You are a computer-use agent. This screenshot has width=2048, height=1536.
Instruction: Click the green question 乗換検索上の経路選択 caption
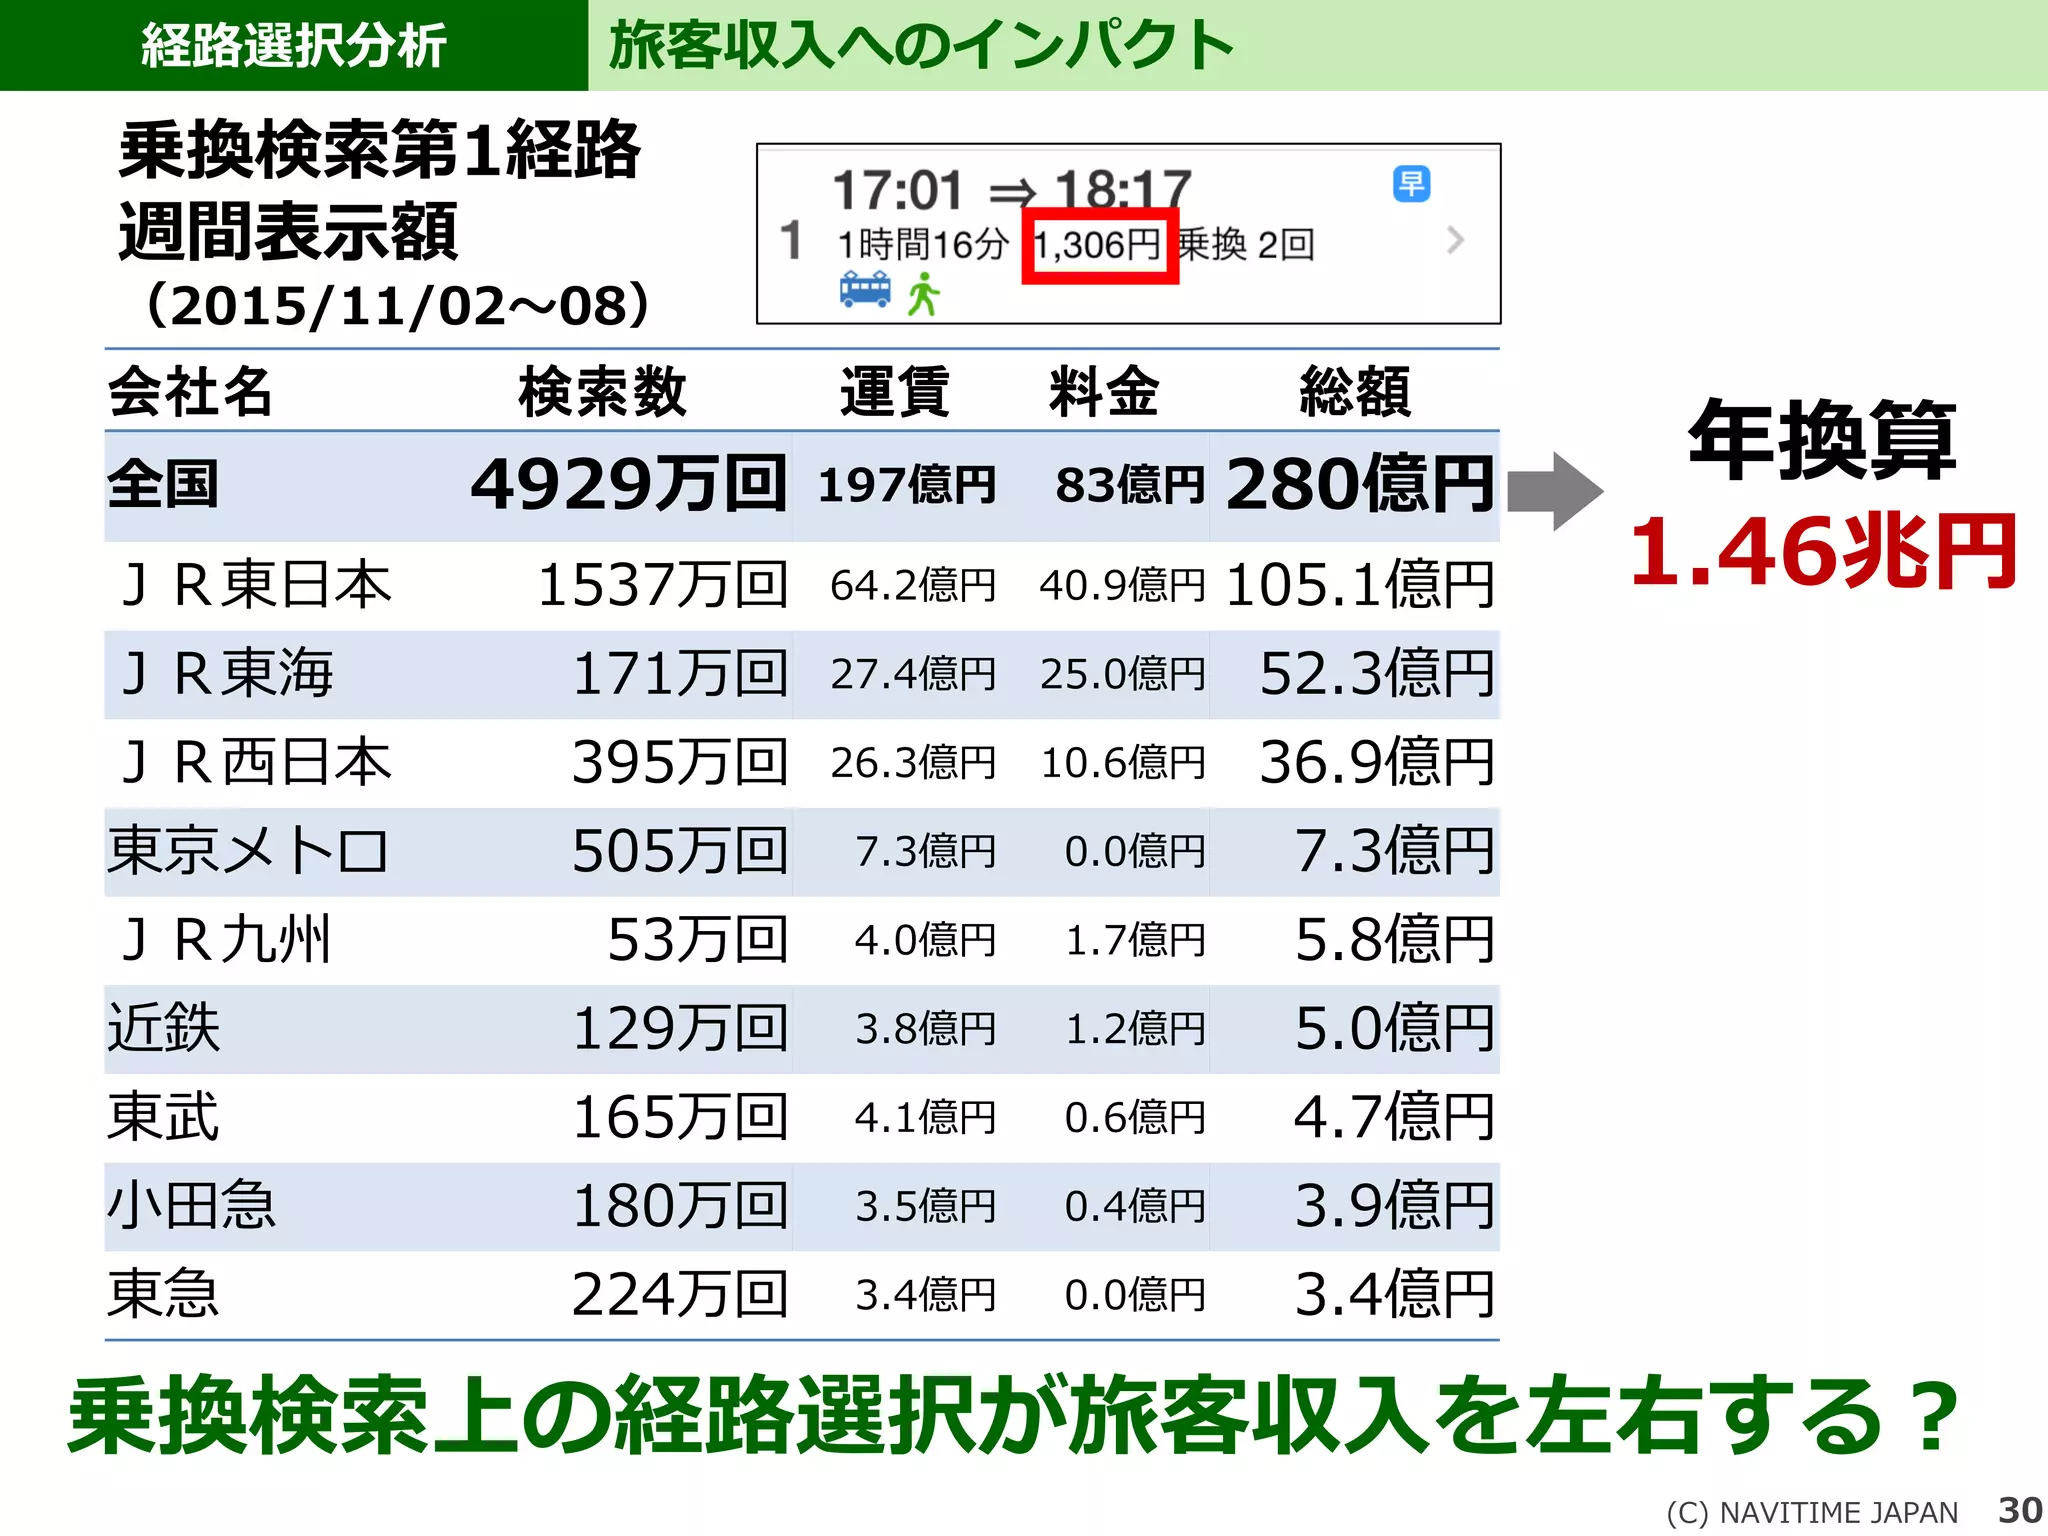coord(1014,1415)
